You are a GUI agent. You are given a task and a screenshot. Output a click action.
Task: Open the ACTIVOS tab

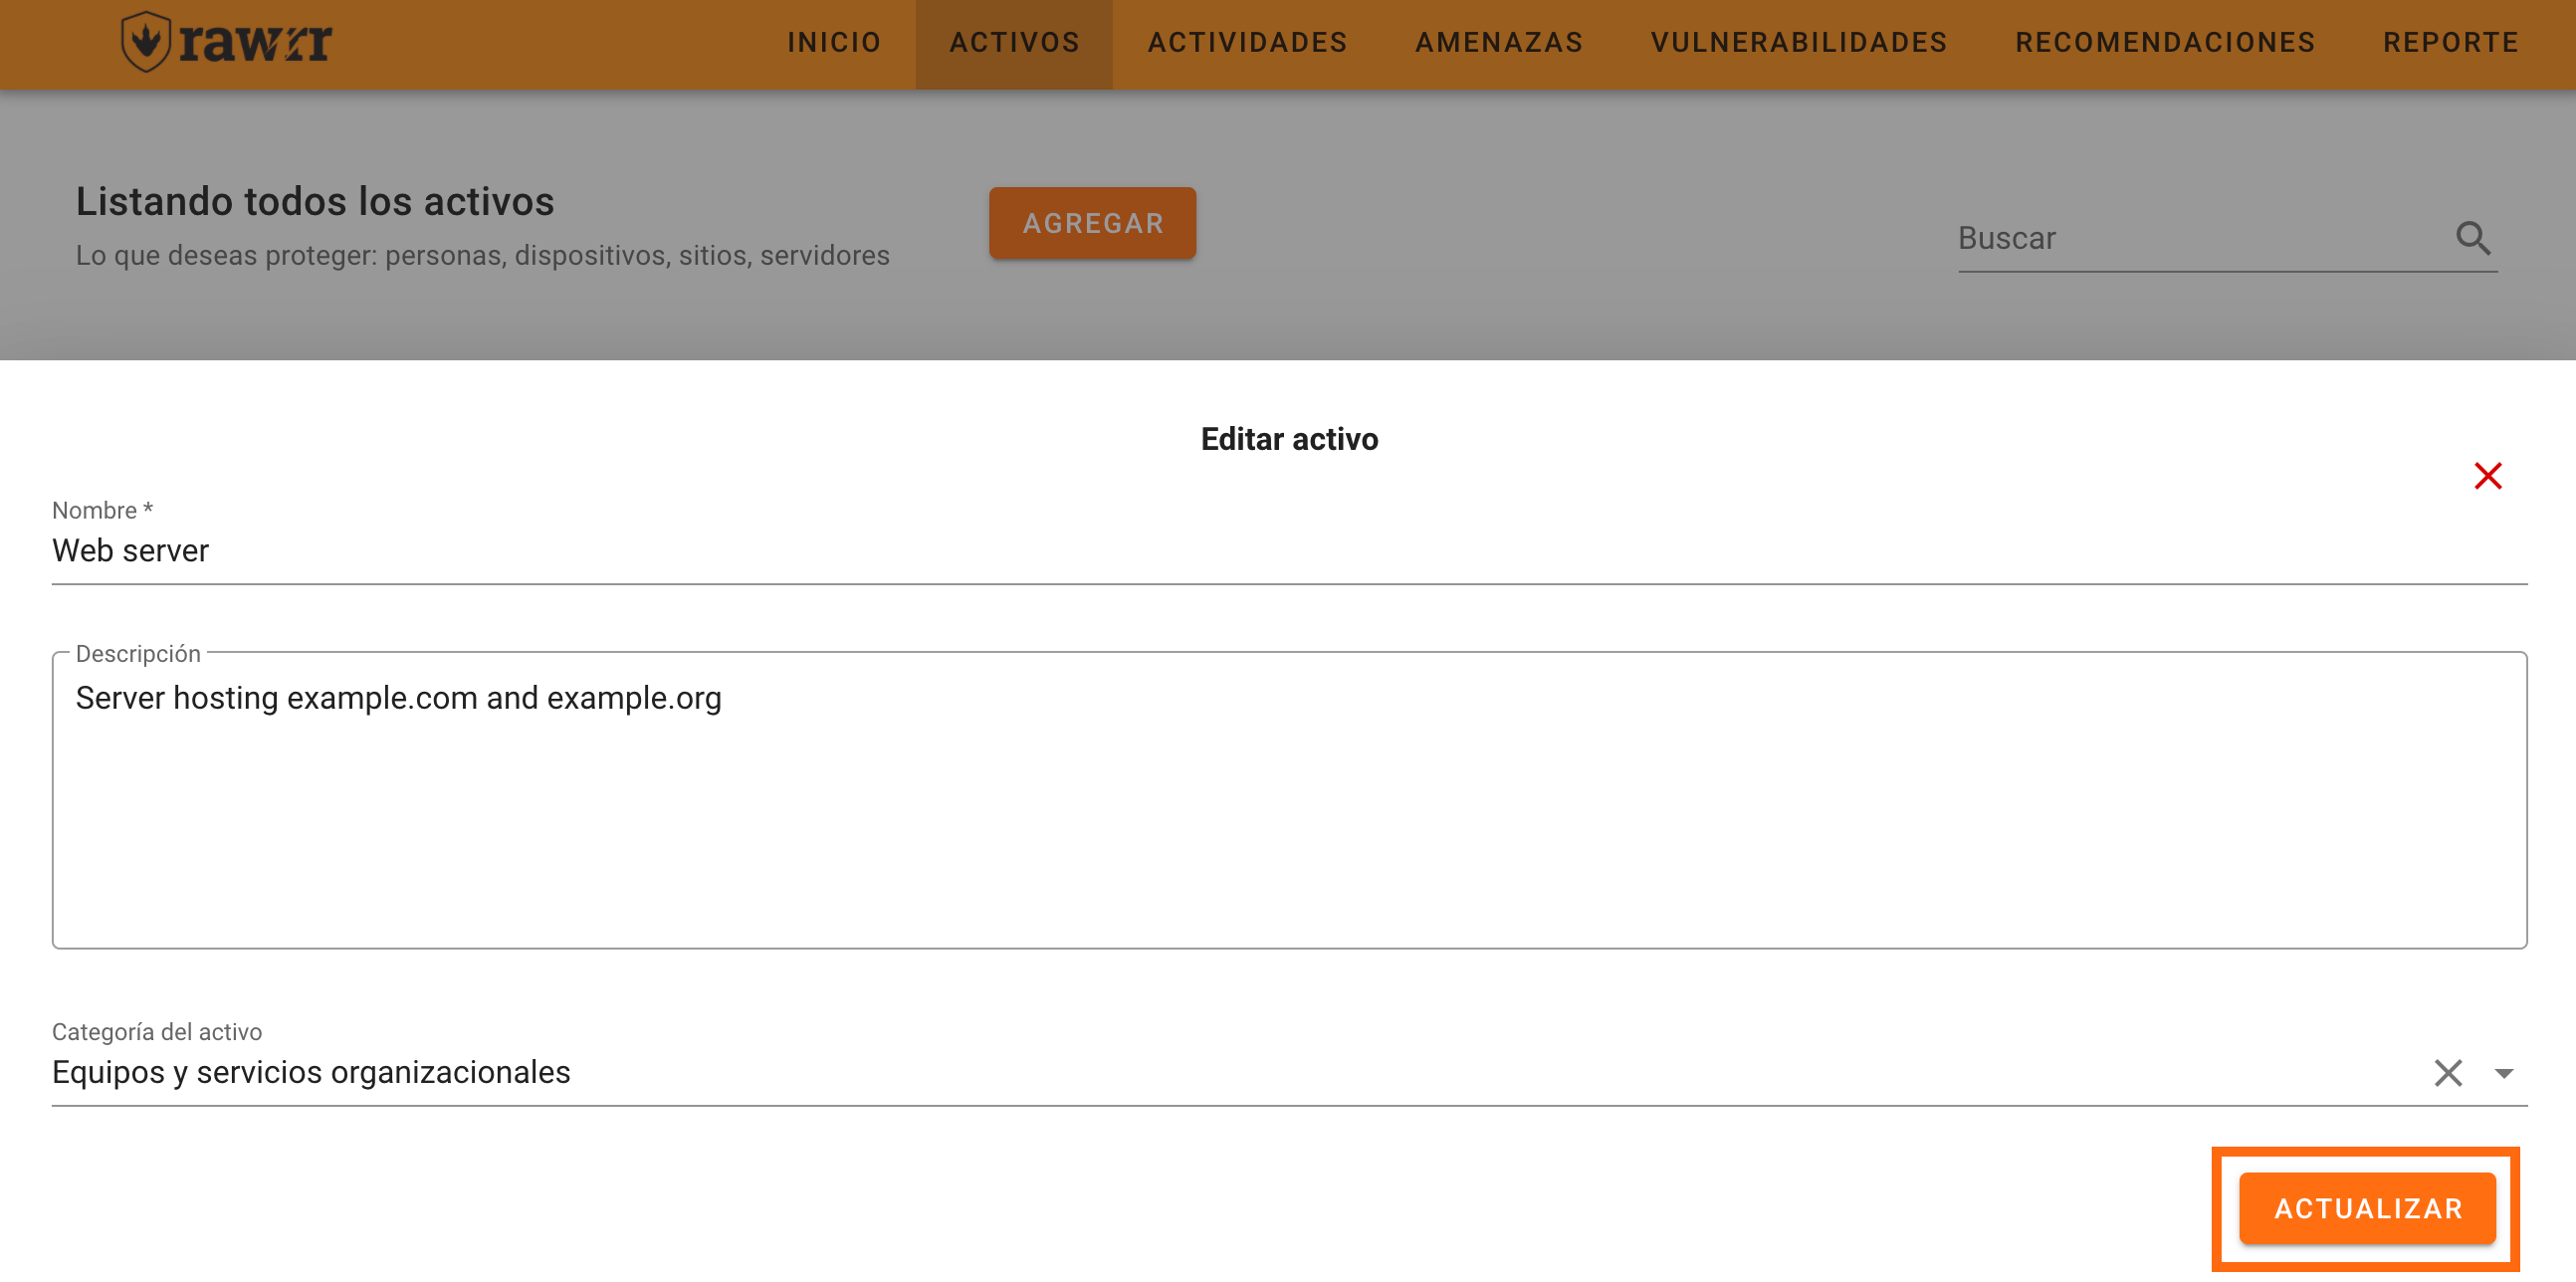point(1014,43)
